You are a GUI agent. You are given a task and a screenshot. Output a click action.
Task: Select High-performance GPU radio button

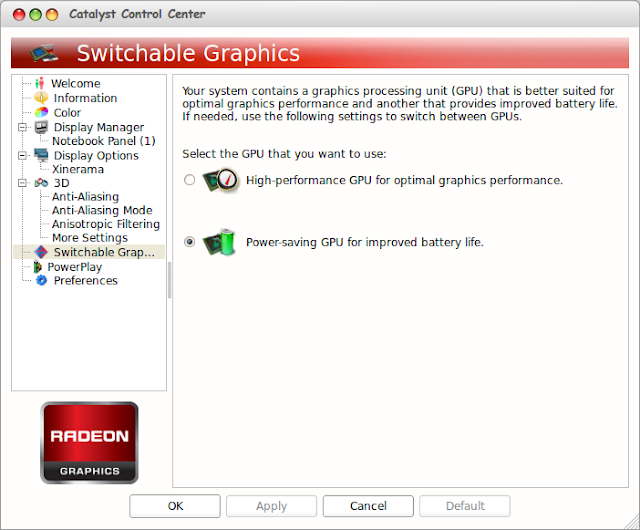click(189, 180)
